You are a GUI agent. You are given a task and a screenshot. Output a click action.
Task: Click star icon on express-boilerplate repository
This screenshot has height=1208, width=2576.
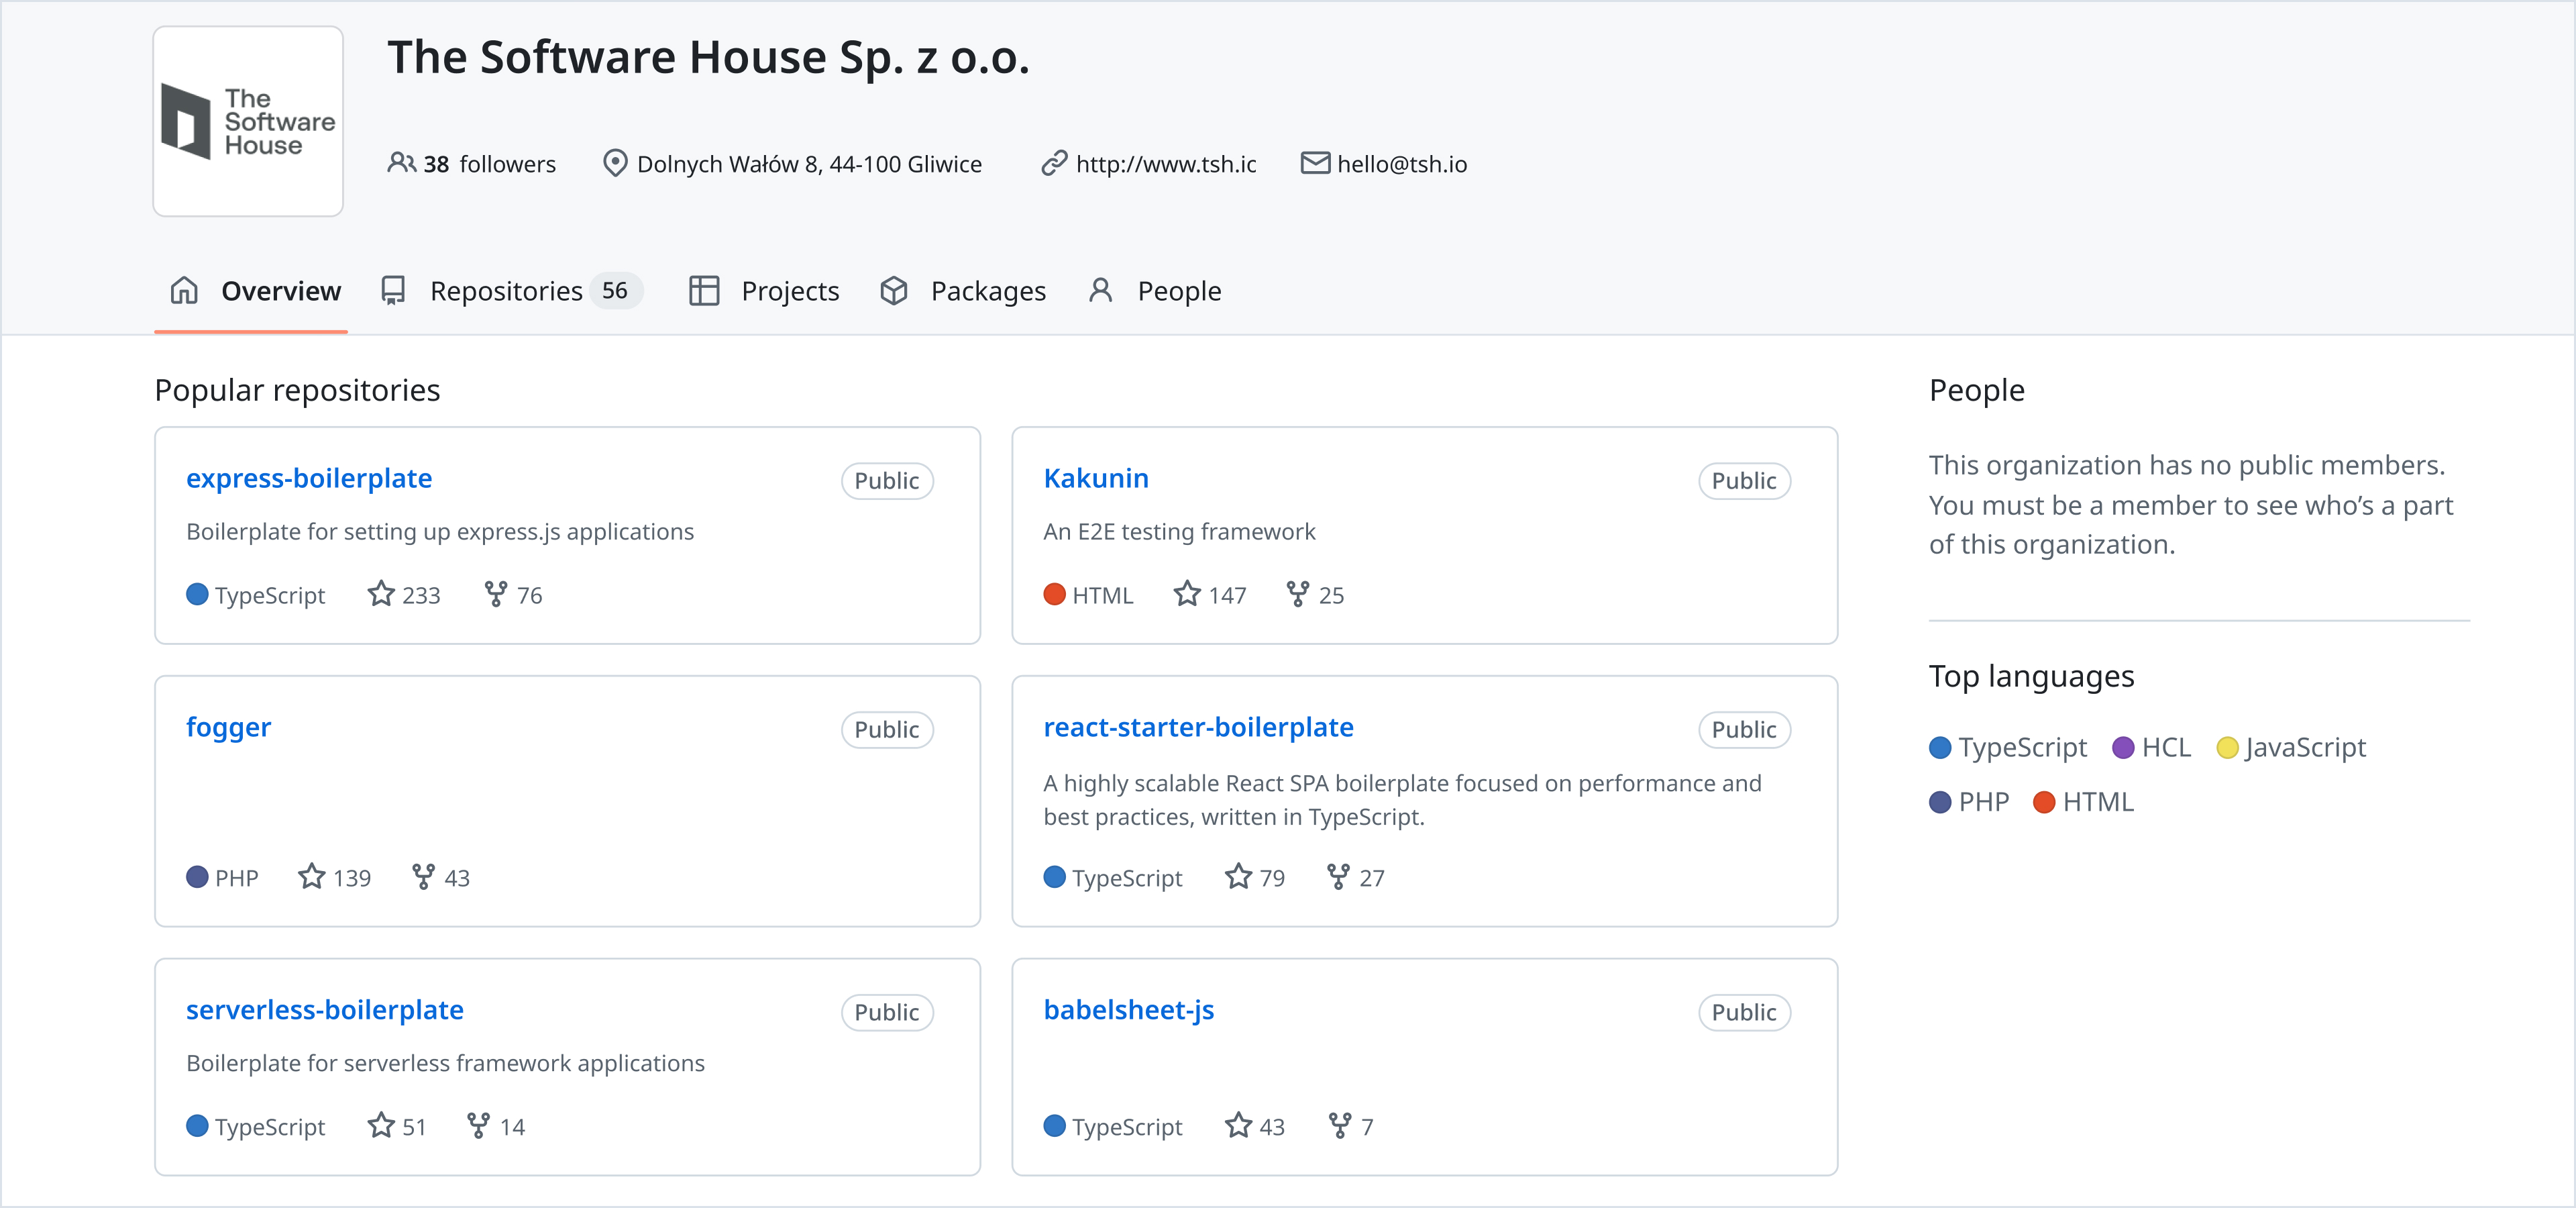381,594
